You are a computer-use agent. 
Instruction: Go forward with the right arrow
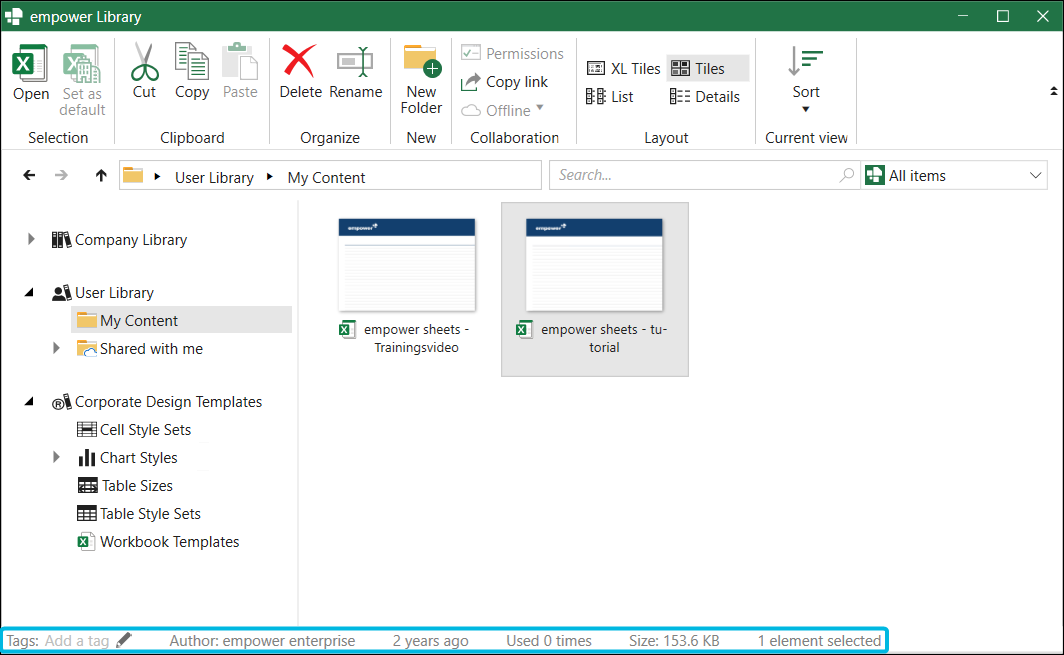click(x=62, y=175)
